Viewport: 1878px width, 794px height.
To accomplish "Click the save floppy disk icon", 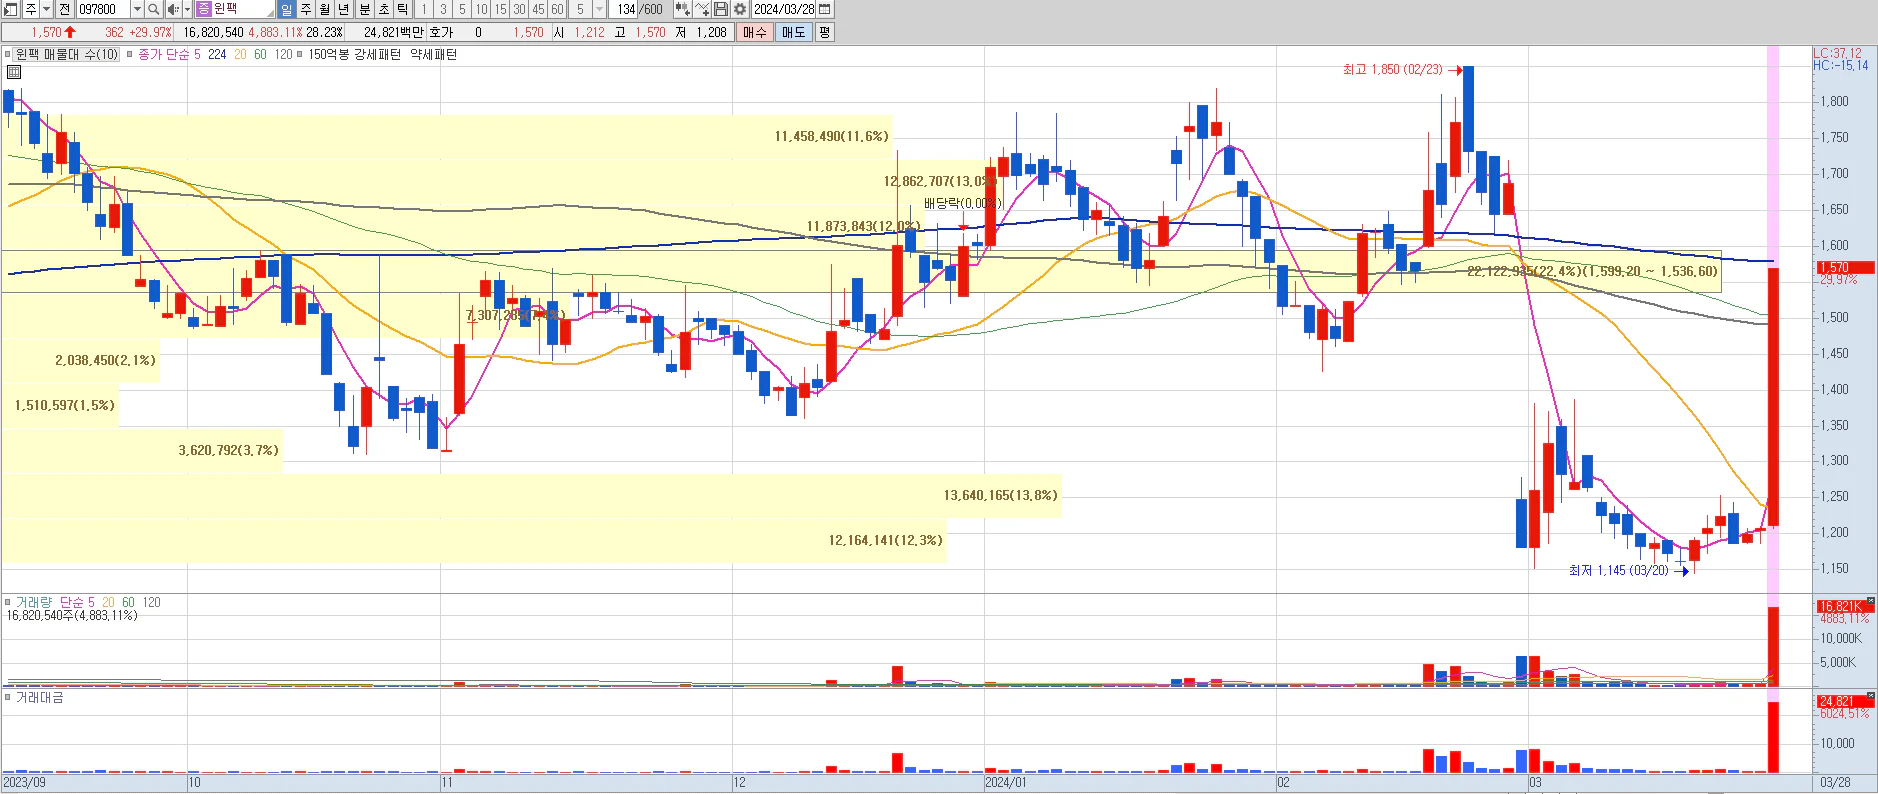I will coord(721,9).
